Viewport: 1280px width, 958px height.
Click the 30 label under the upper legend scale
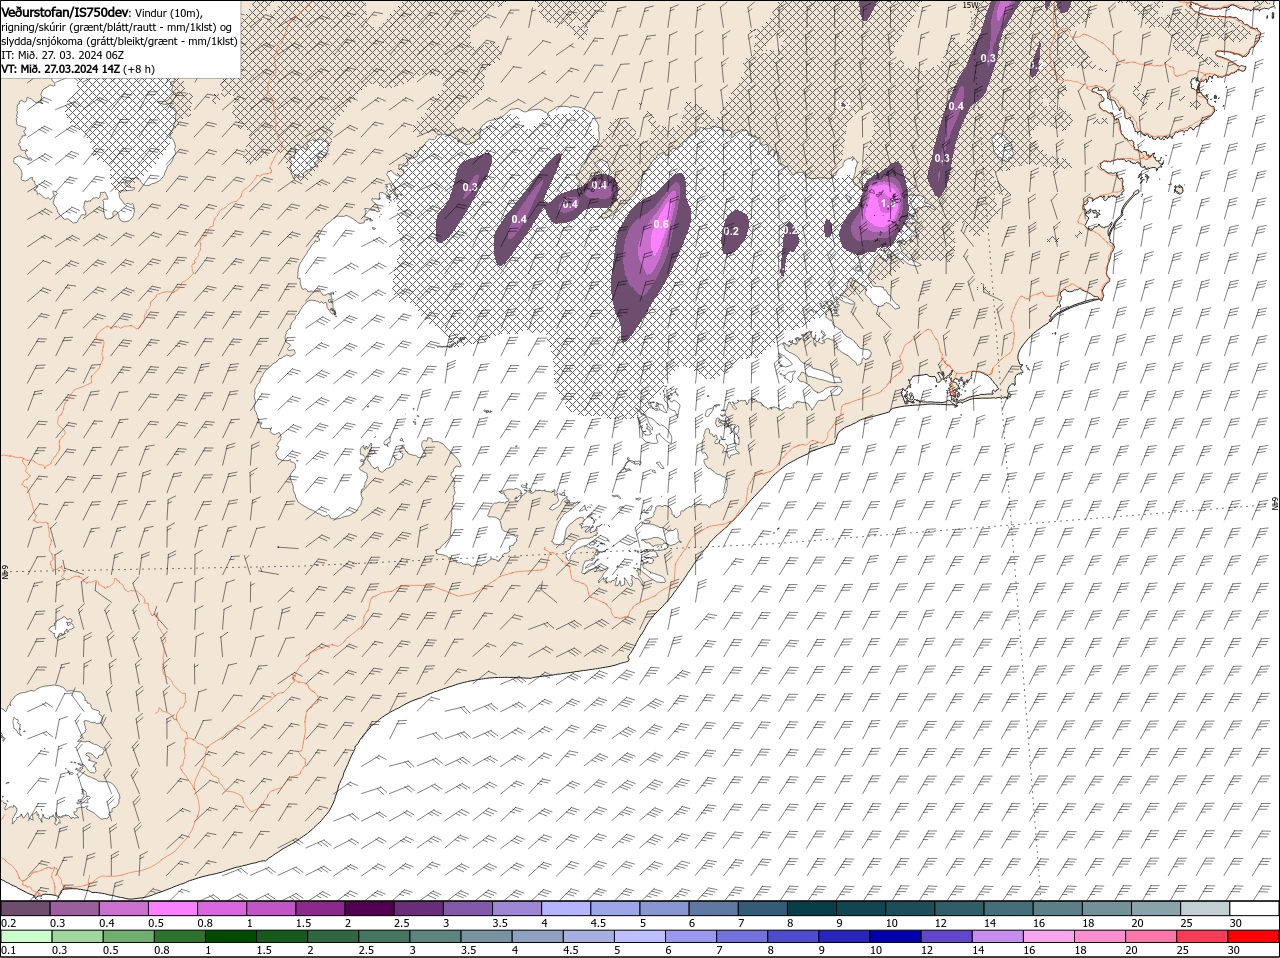tap(1235, 923)
